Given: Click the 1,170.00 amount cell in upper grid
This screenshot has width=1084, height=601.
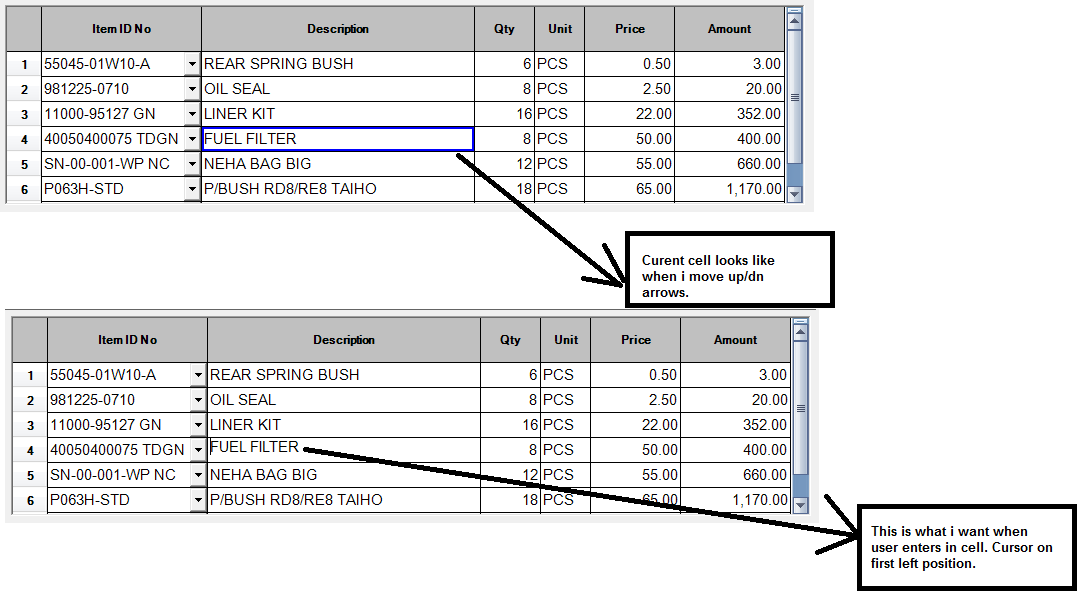Looking at the screenshot, I should pyautogui.click(x=729, y=189).
